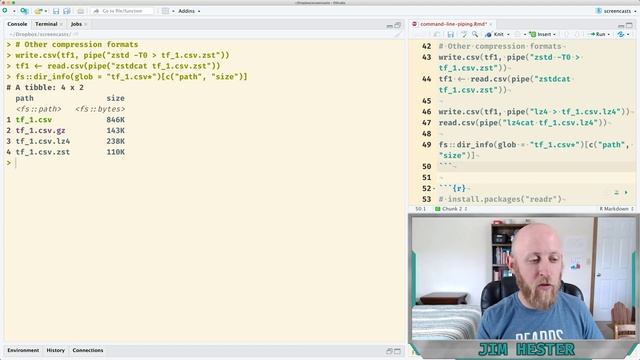Click the show in new window icon
Viewport: 640px width, 360px height.
[437, 35]
